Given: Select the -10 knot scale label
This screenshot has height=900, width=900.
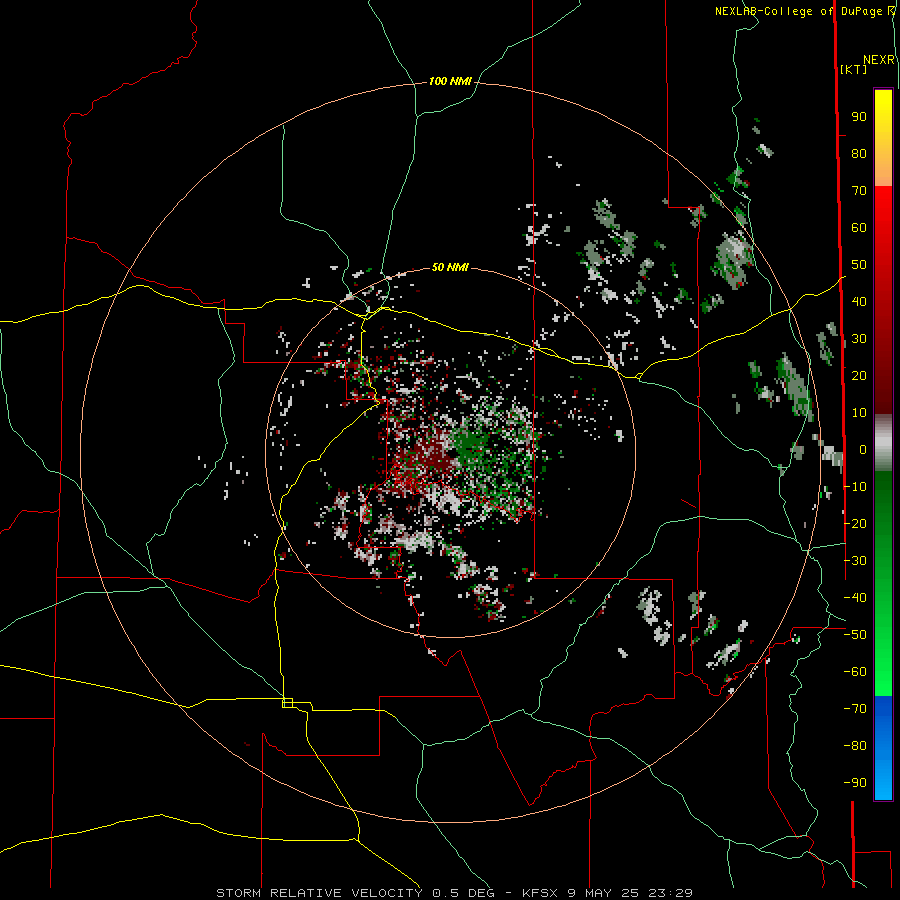Looking at the screenshot, I should [855, 487].
